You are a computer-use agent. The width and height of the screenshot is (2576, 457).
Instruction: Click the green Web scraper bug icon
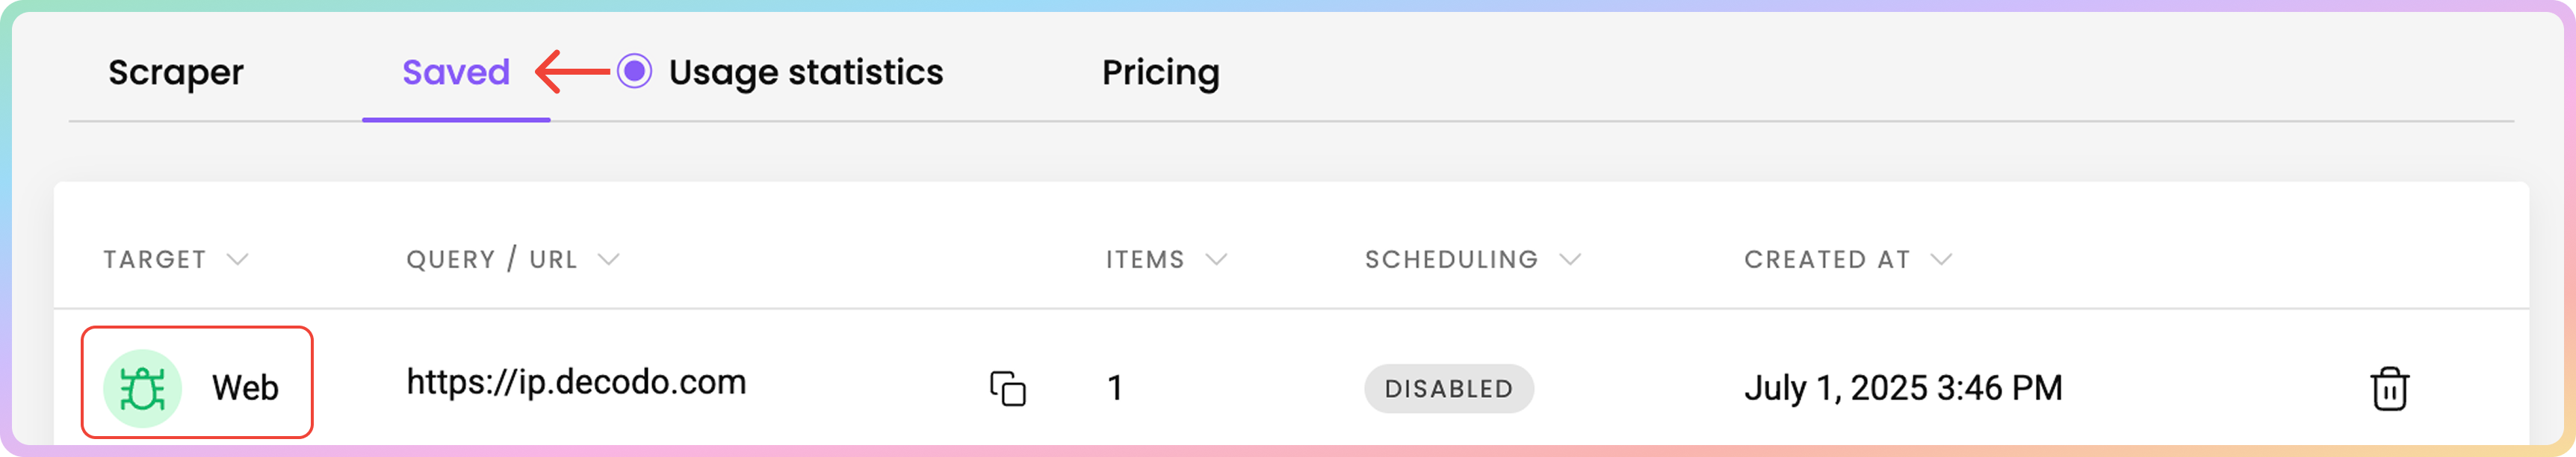tap(143, 388)
